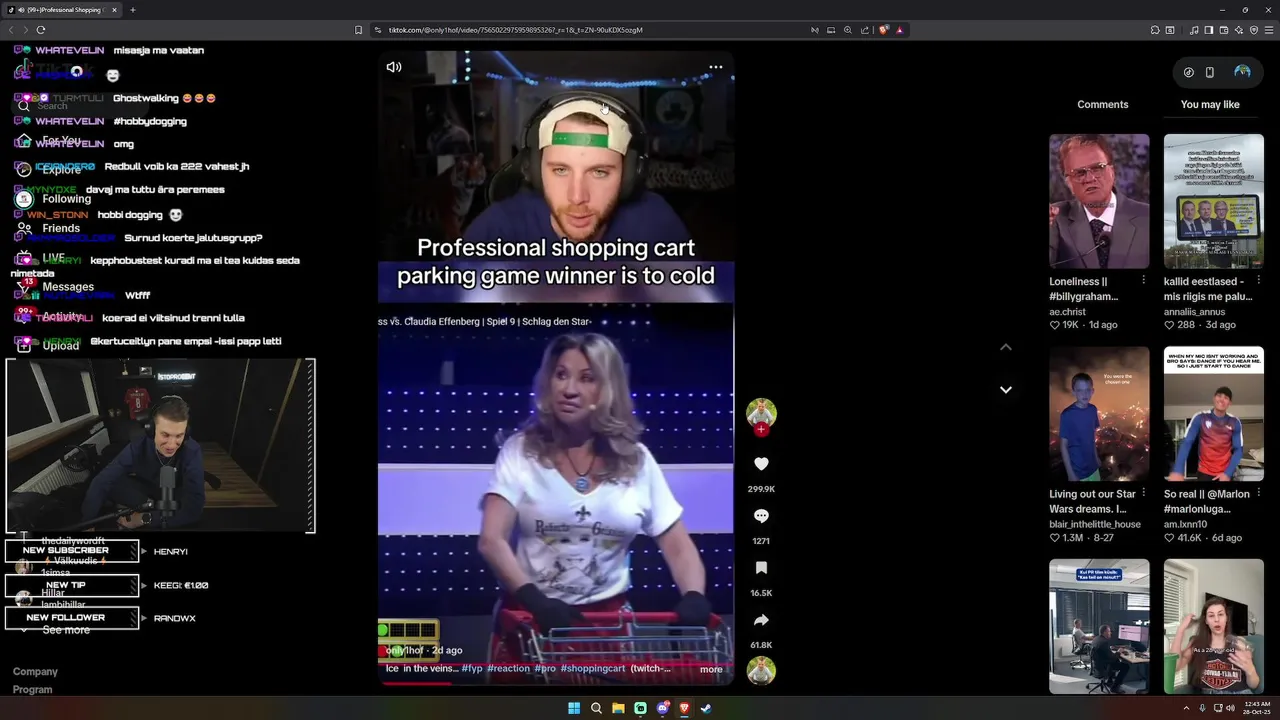Like the video with heart icon
The width and height of the screenshot is (1280, 720).
[761, 464]
